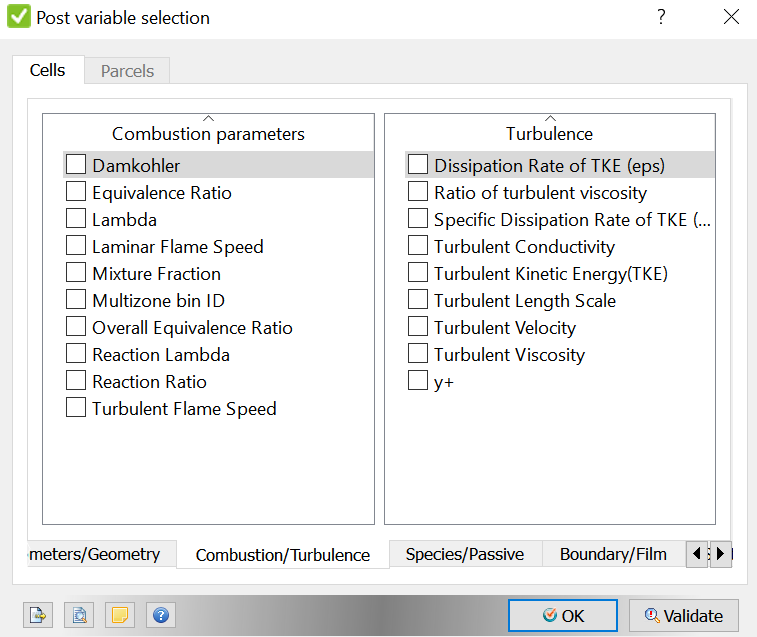Click the Validate button
This screenshot has width=757, height=637.
pos(684,615)
